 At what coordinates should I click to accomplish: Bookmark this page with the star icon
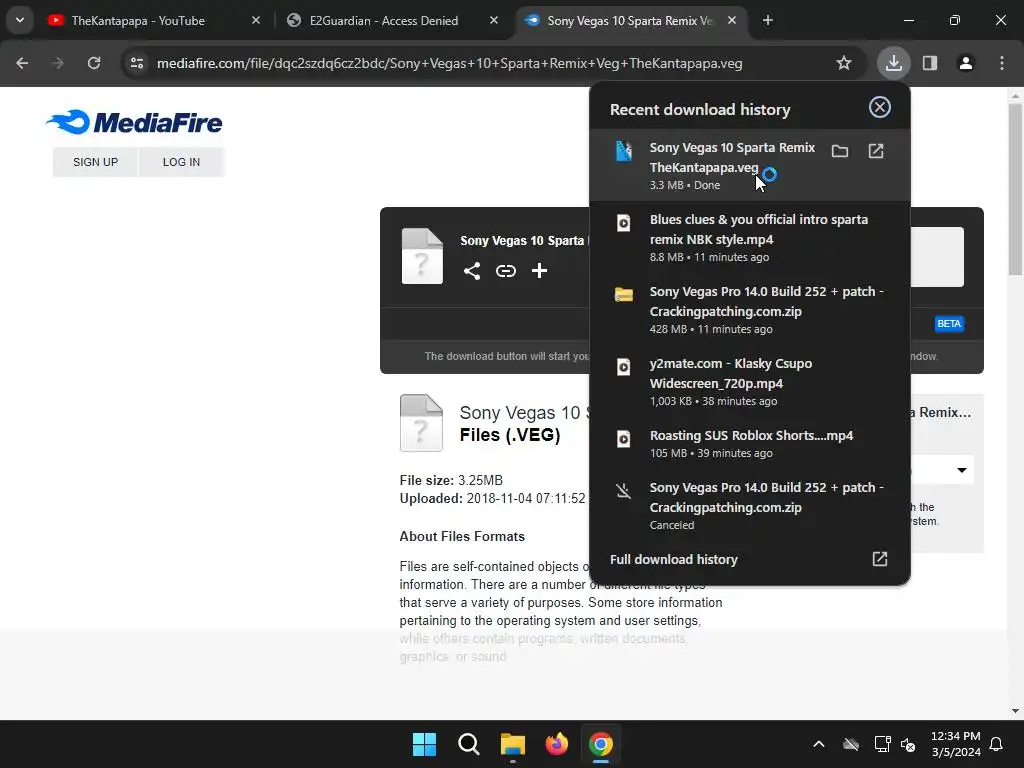tap(844, 63)
